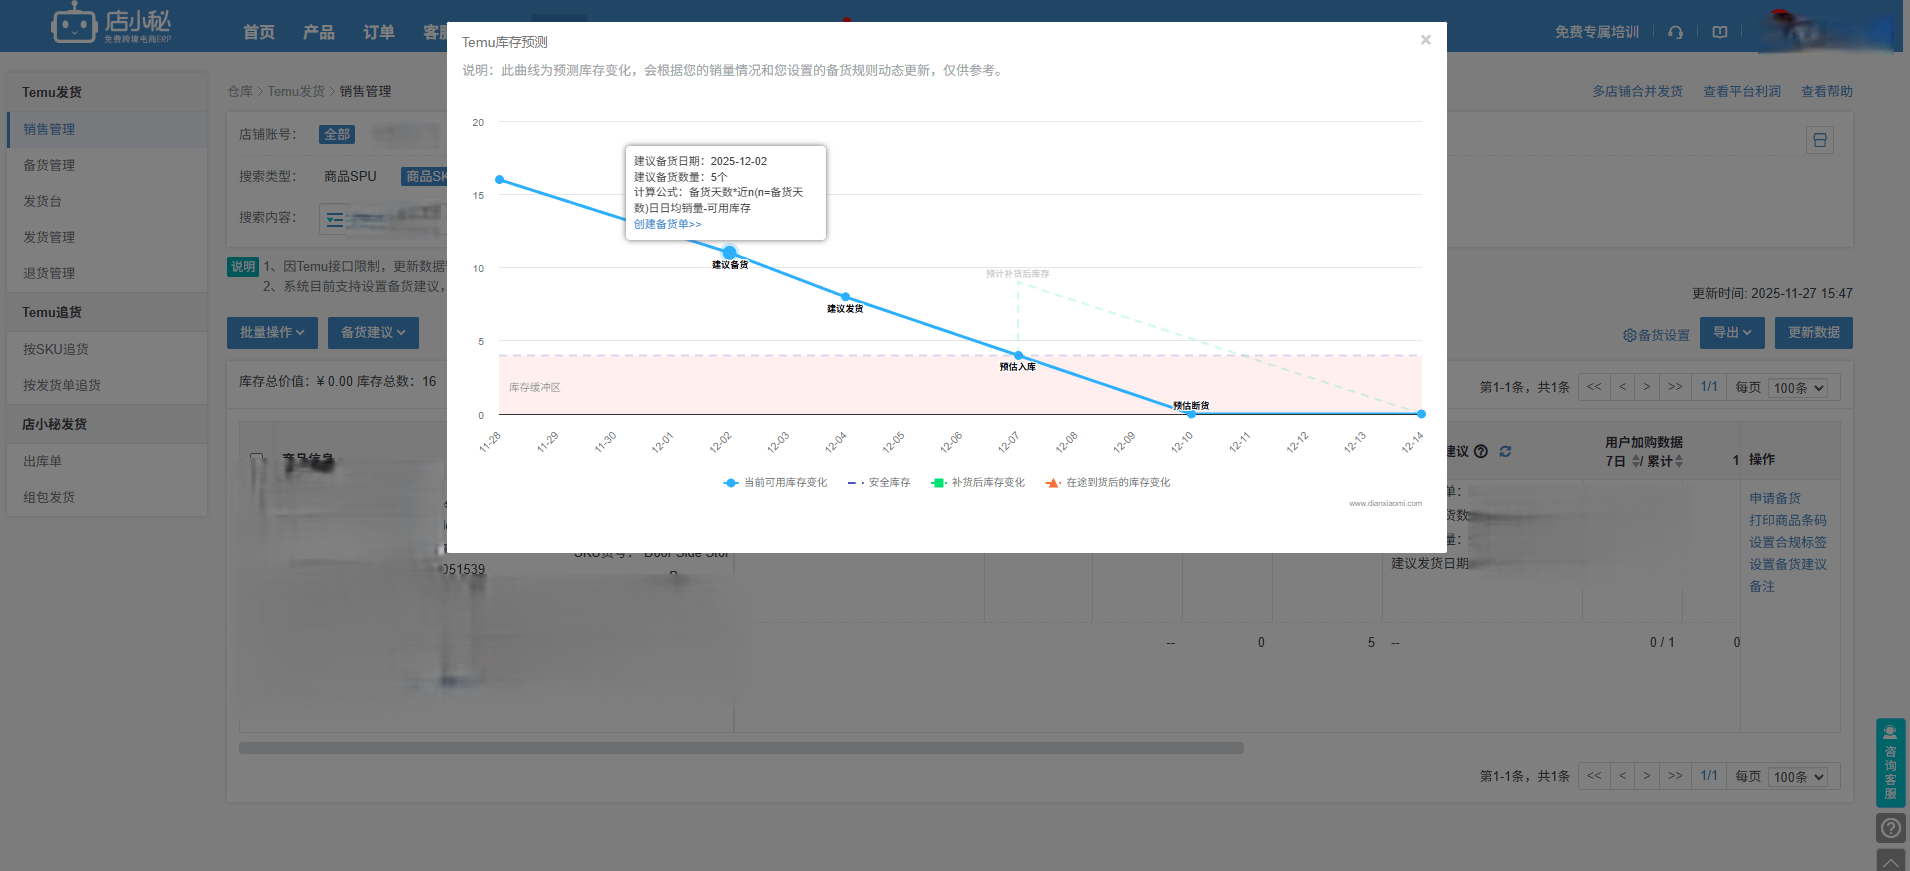Open the book documentation icon in header
The image size is (1910, 871).
tap(1719, 32)
